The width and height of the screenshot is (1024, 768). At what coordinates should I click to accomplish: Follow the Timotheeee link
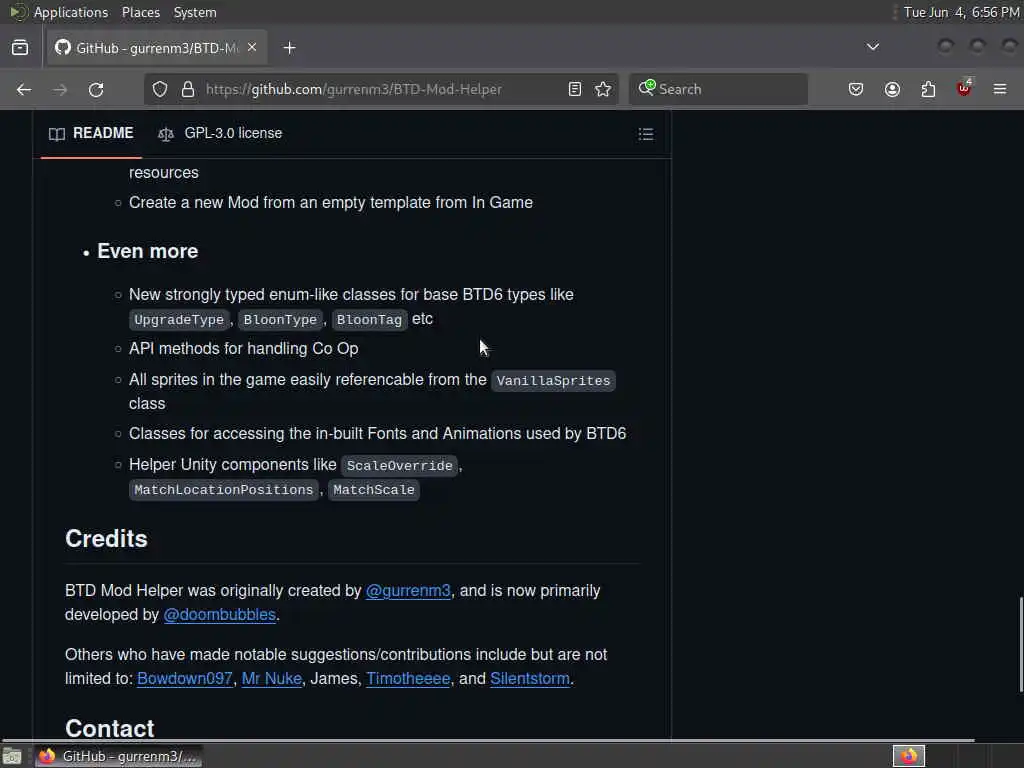click(x=408, y=679)
